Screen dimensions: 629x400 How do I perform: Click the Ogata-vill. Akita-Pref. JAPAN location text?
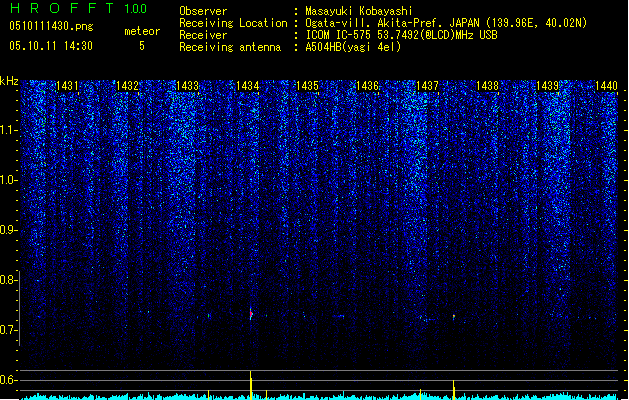[446, 23]
